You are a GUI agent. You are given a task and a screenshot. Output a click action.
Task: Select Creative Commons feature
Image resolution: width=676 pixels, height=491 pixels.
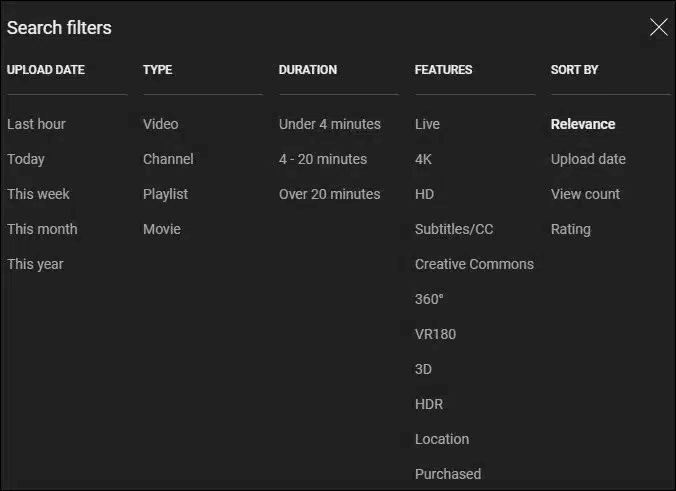coord(474,264)
